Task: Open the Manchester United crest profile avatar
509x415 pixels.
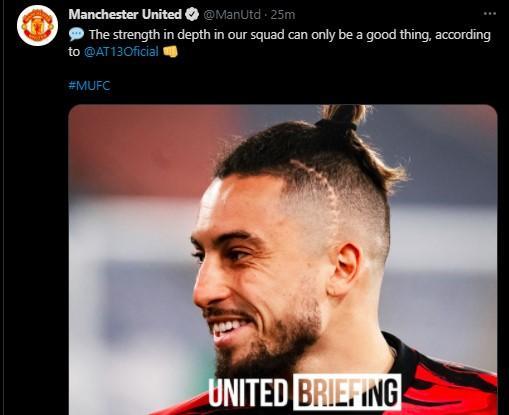Action: tap(37, 25)
